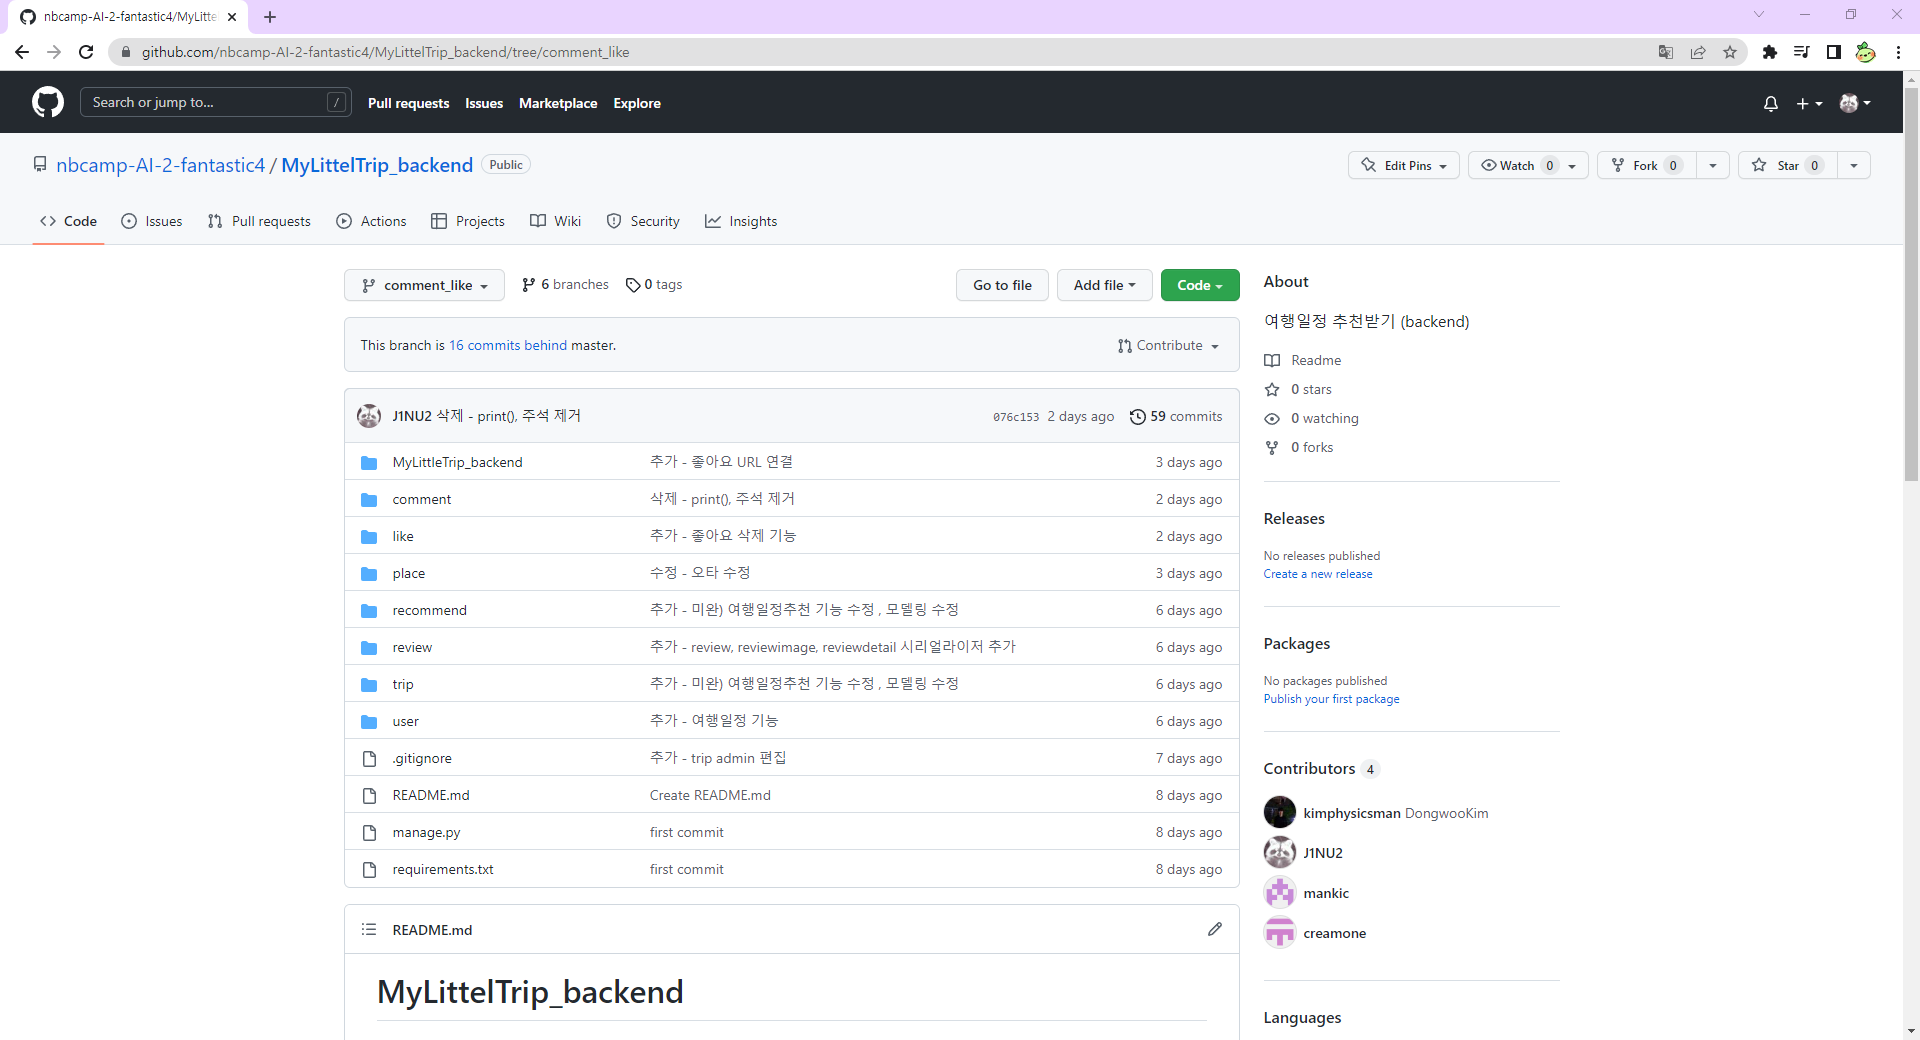
Task: Go back to previous page
Action: pyautogui.click(x=22, y=52)
